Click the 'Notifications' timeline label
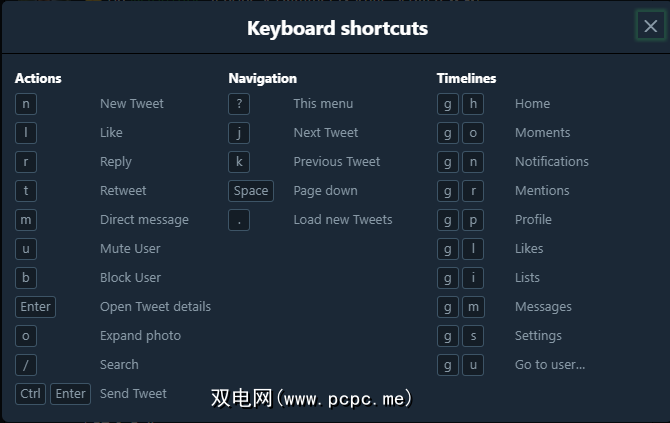 [552, 162]
